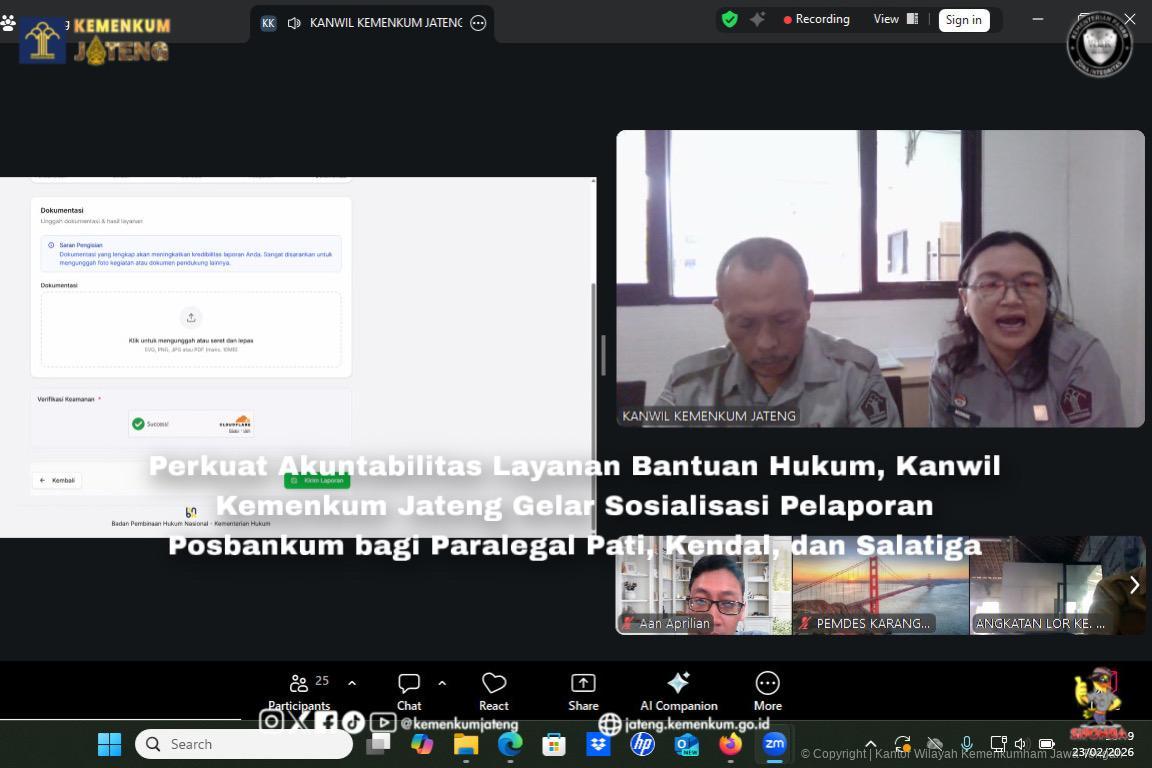Select Aan Aprilian's video thumbnail

point(703,585)
